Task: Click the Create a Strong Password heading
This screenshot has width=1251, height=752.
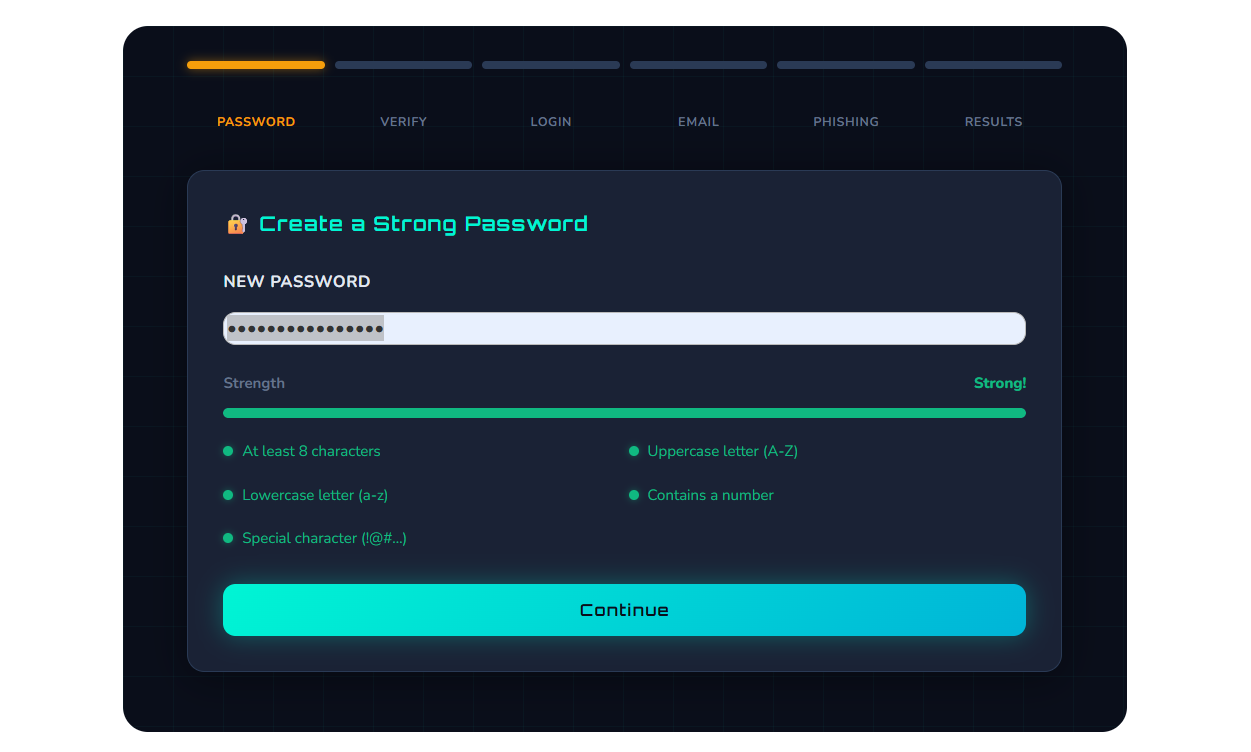Action: coord(423,224)
